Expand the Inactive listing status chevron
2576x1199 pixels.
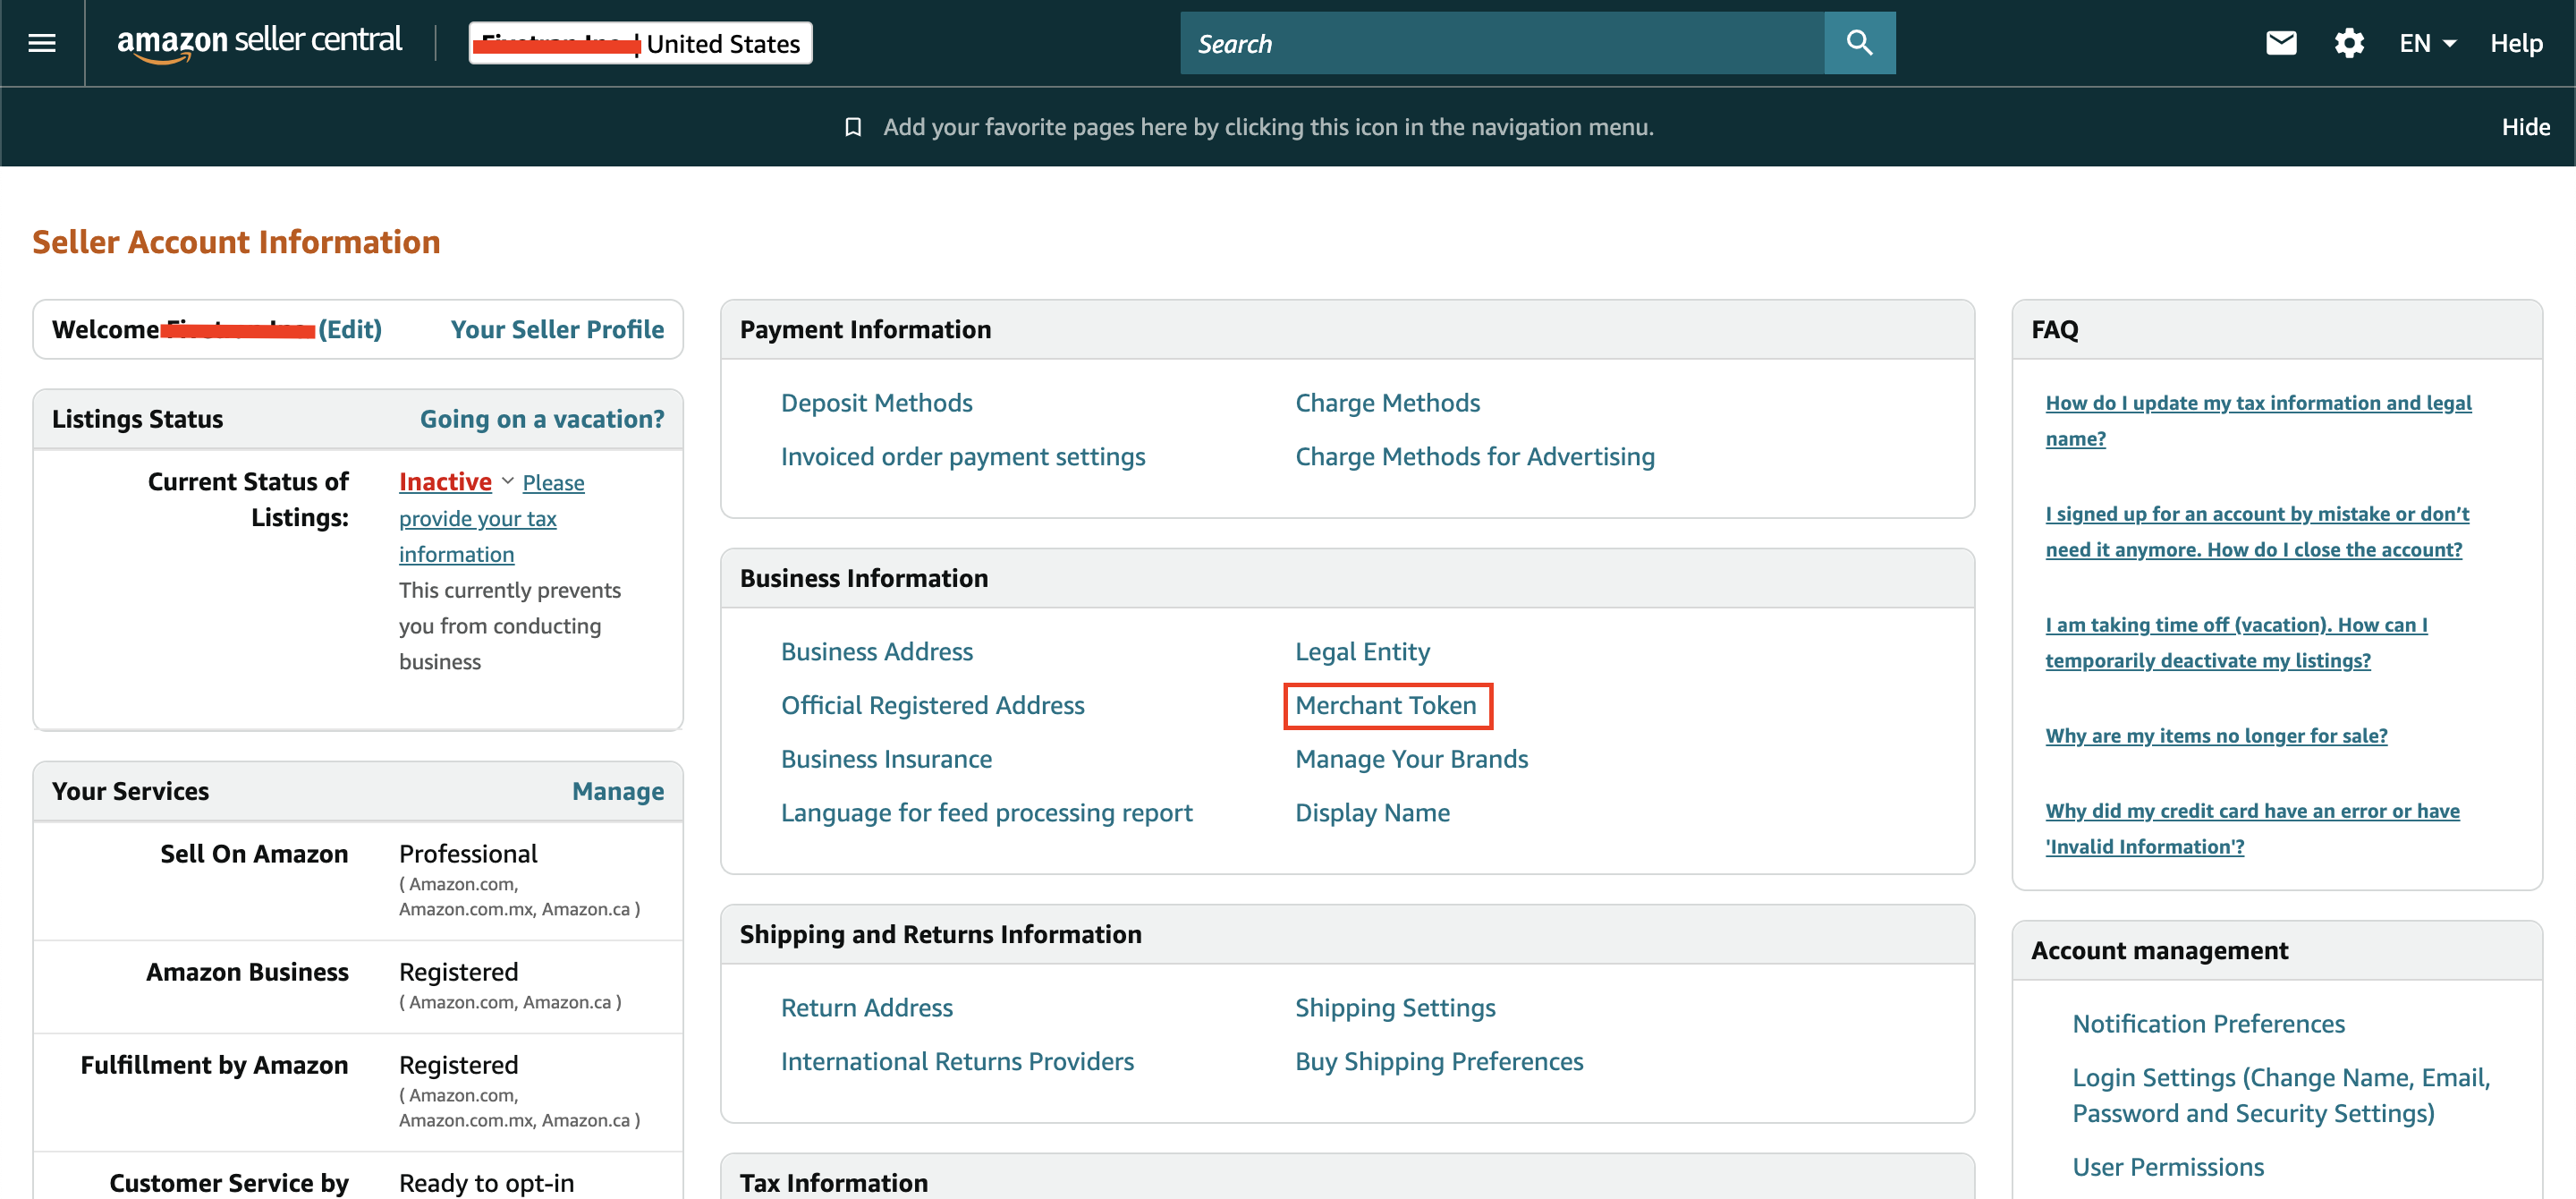click(x=508, y=481)
